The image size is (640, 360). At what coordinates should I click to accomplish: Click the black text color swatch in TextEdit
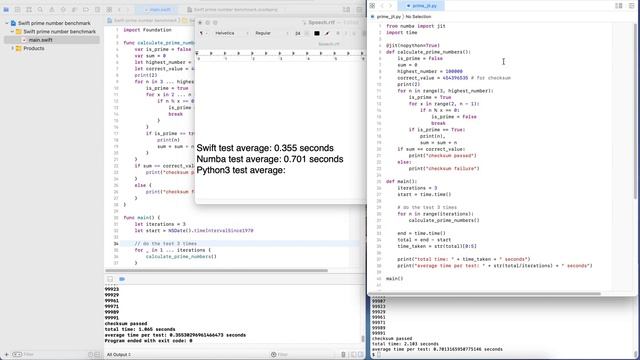317,33
